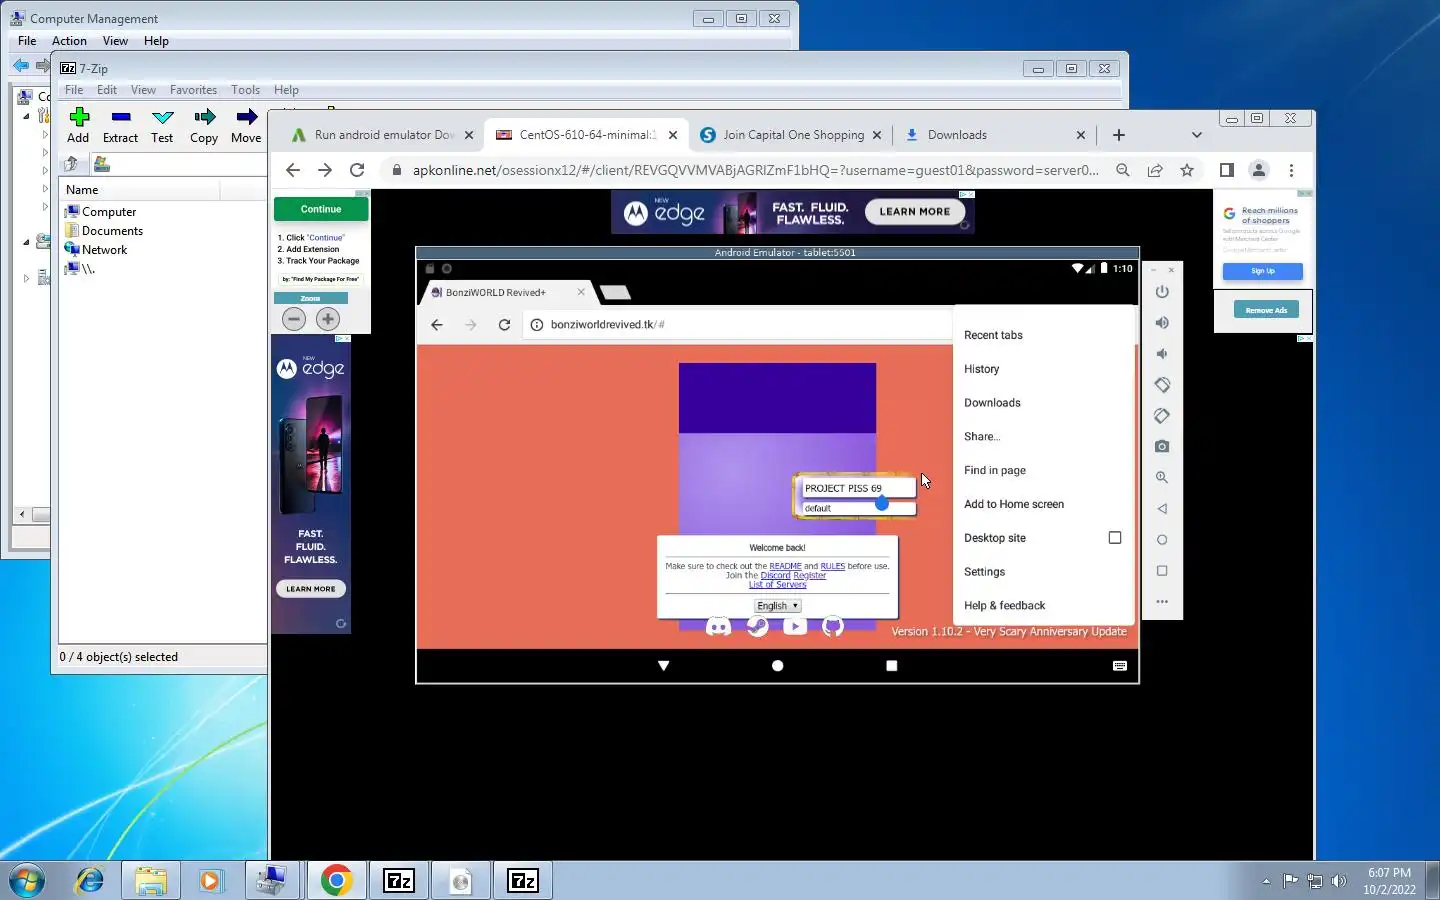1440x900 pixels.
Task: Click the RULES link
Action: pyautogui.click(x=832, y=566)
